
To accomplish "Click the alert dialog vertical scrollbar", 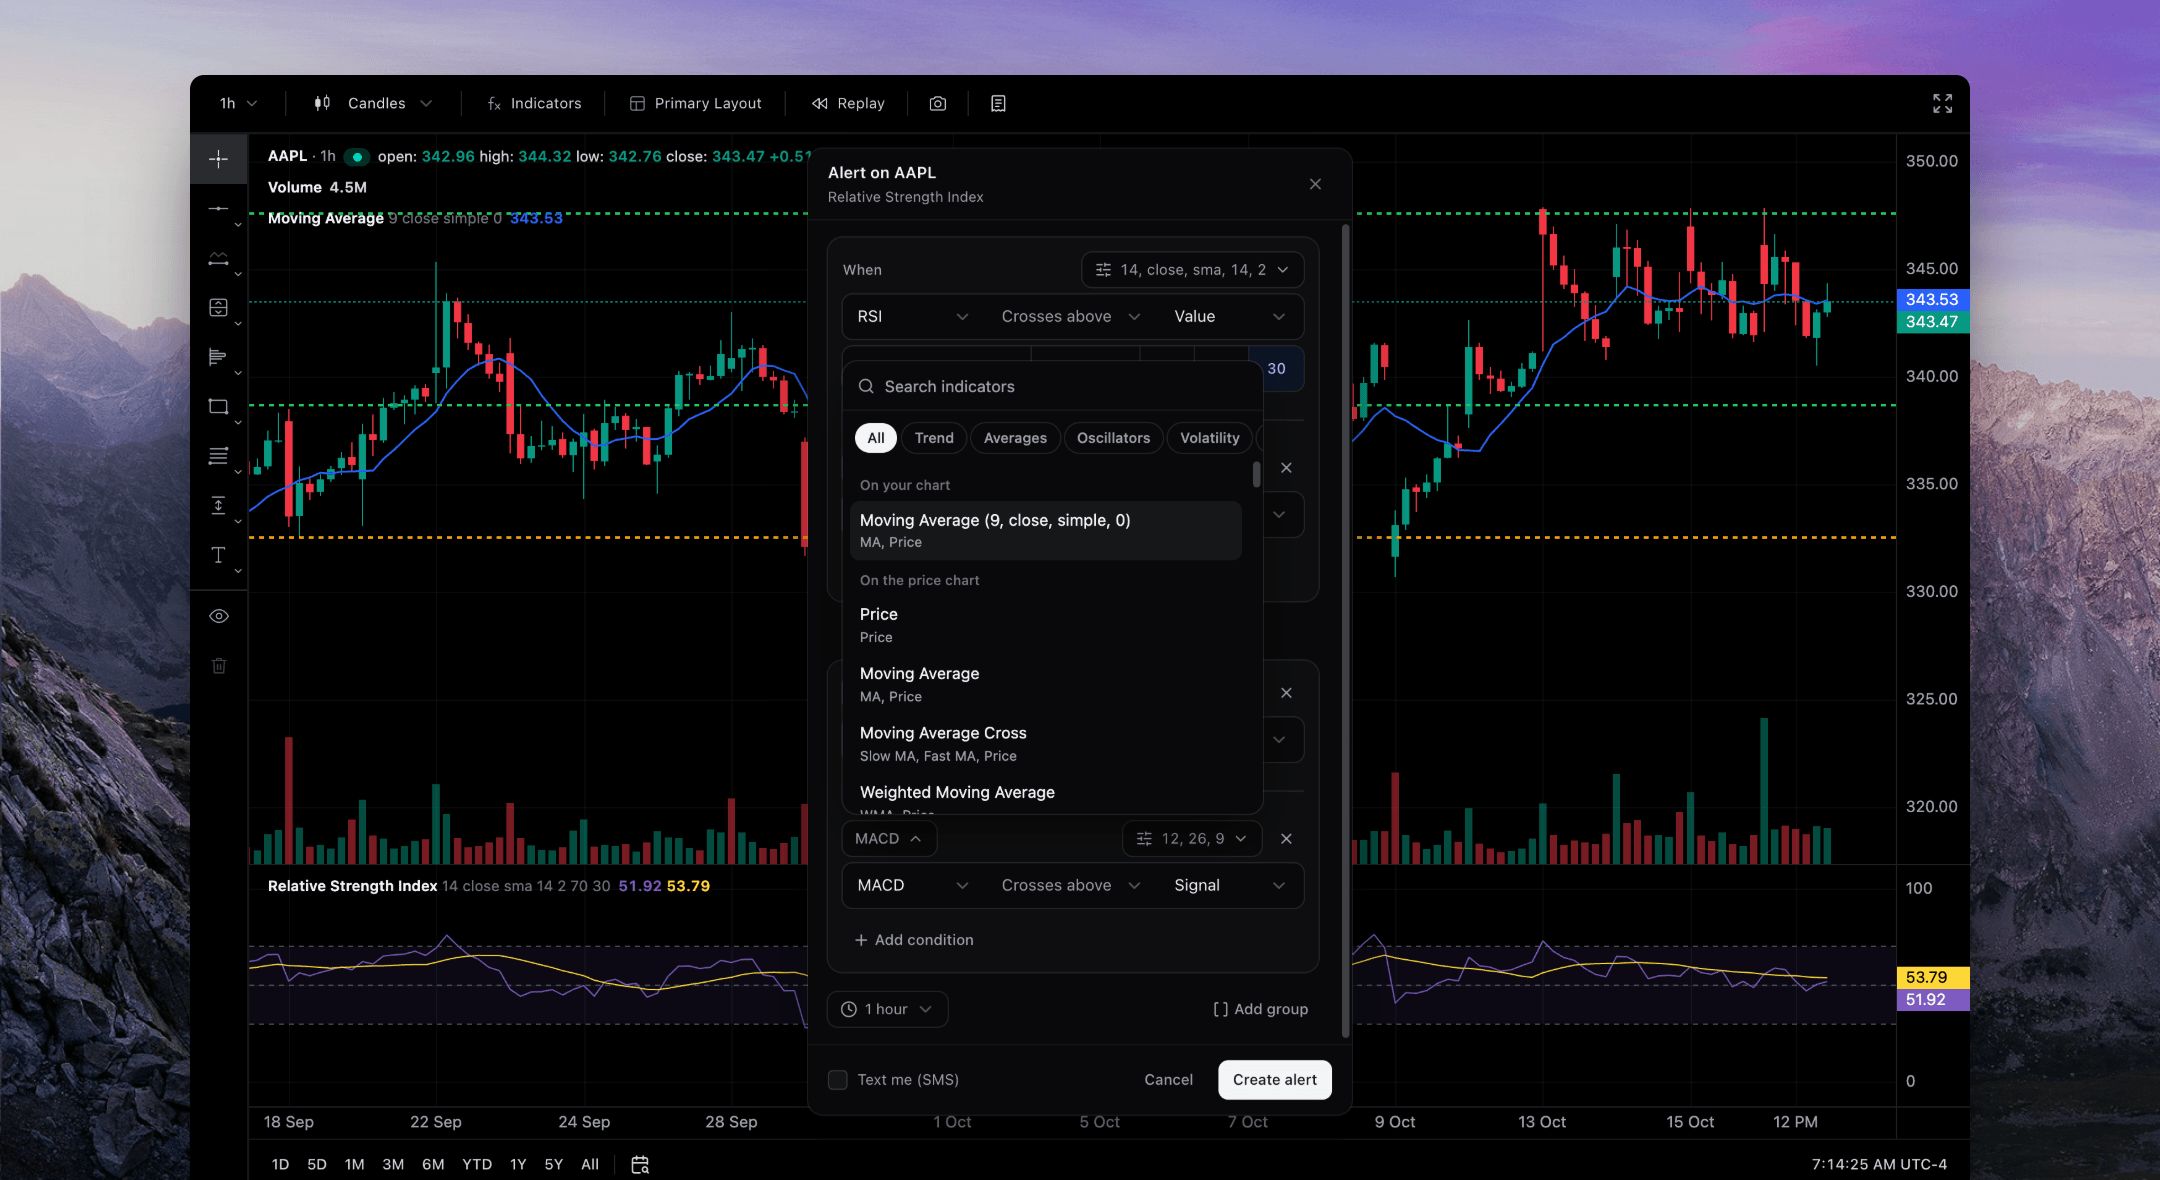I will click(1345, 630).
